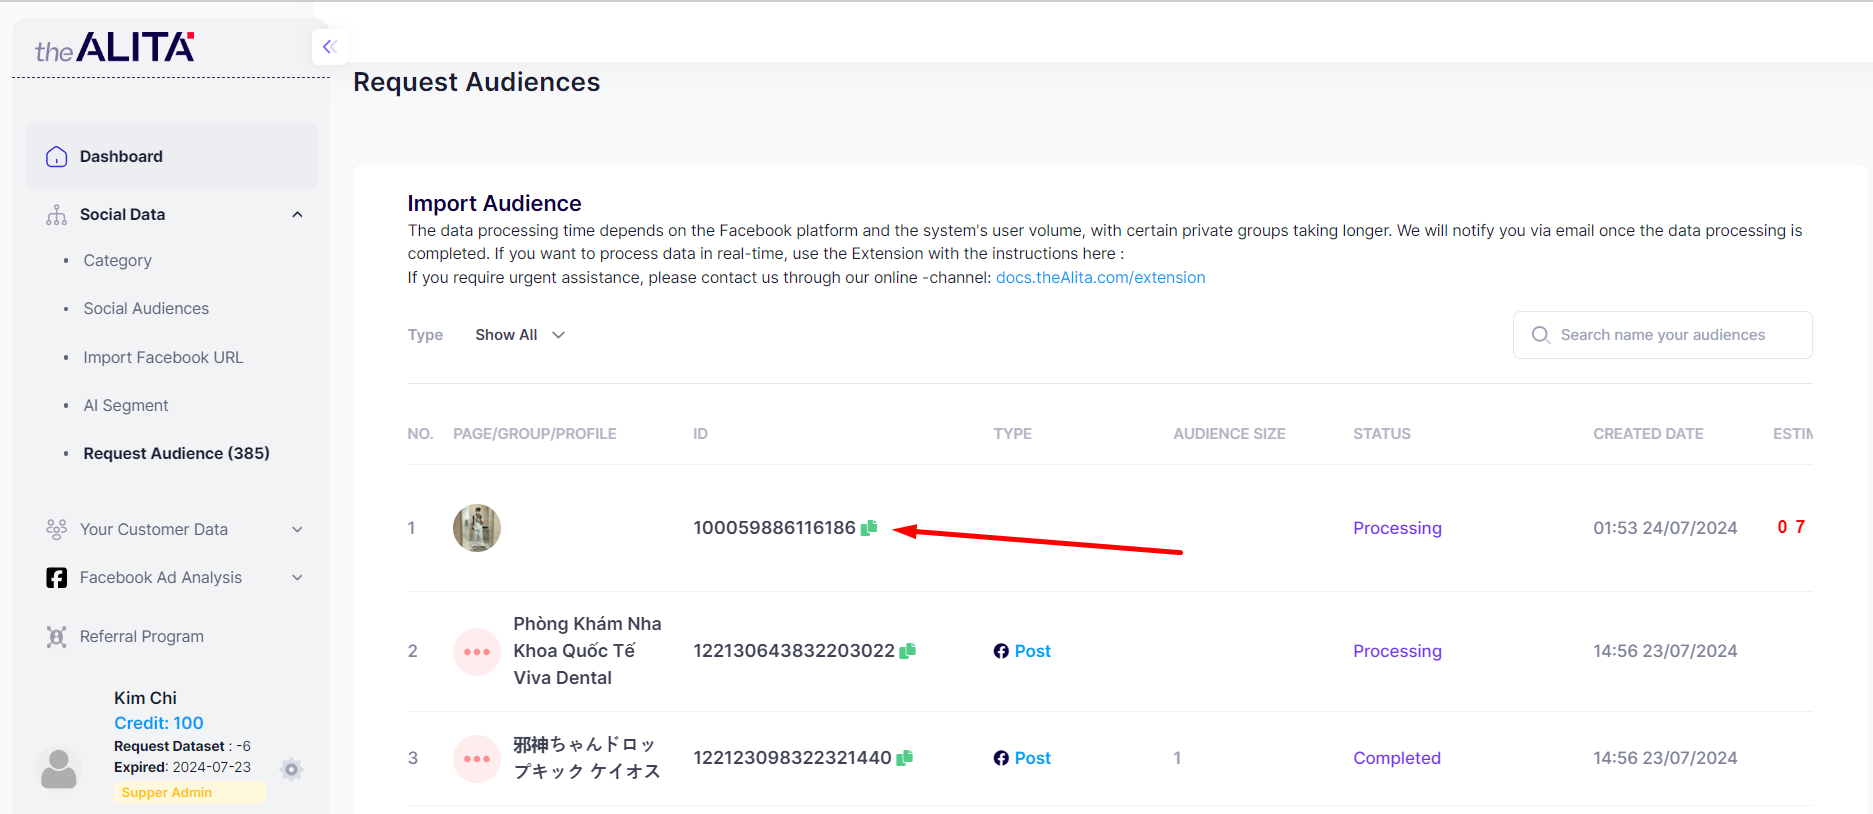1873x814 pixels.
Task: Open settings gear next to user info
Action: pos(291,769)
